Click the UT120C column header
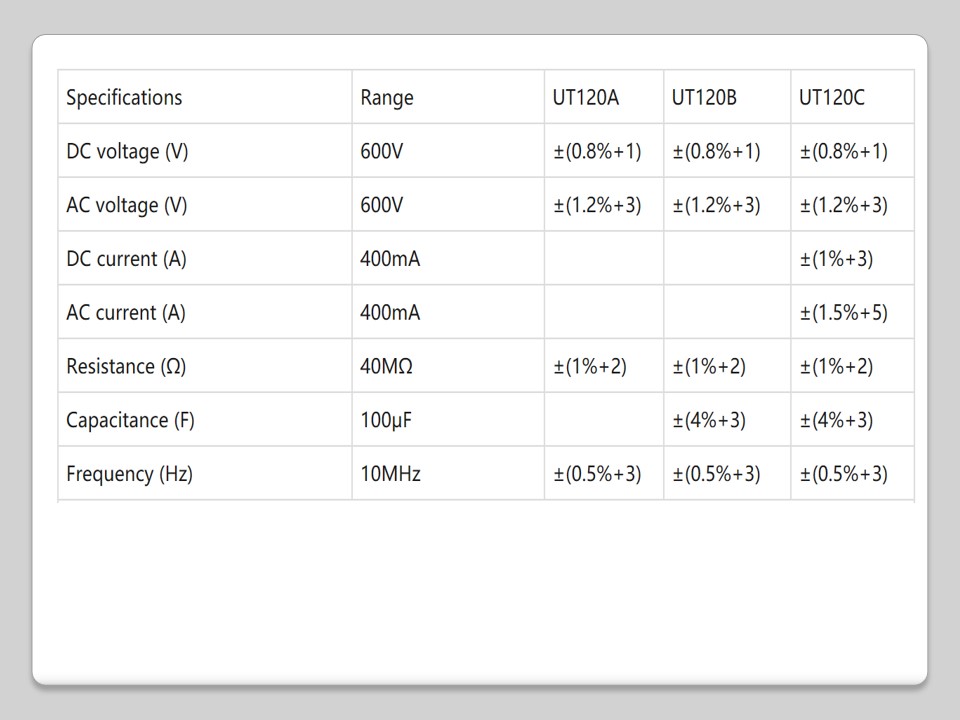960x720 pixels. (832, 98)
